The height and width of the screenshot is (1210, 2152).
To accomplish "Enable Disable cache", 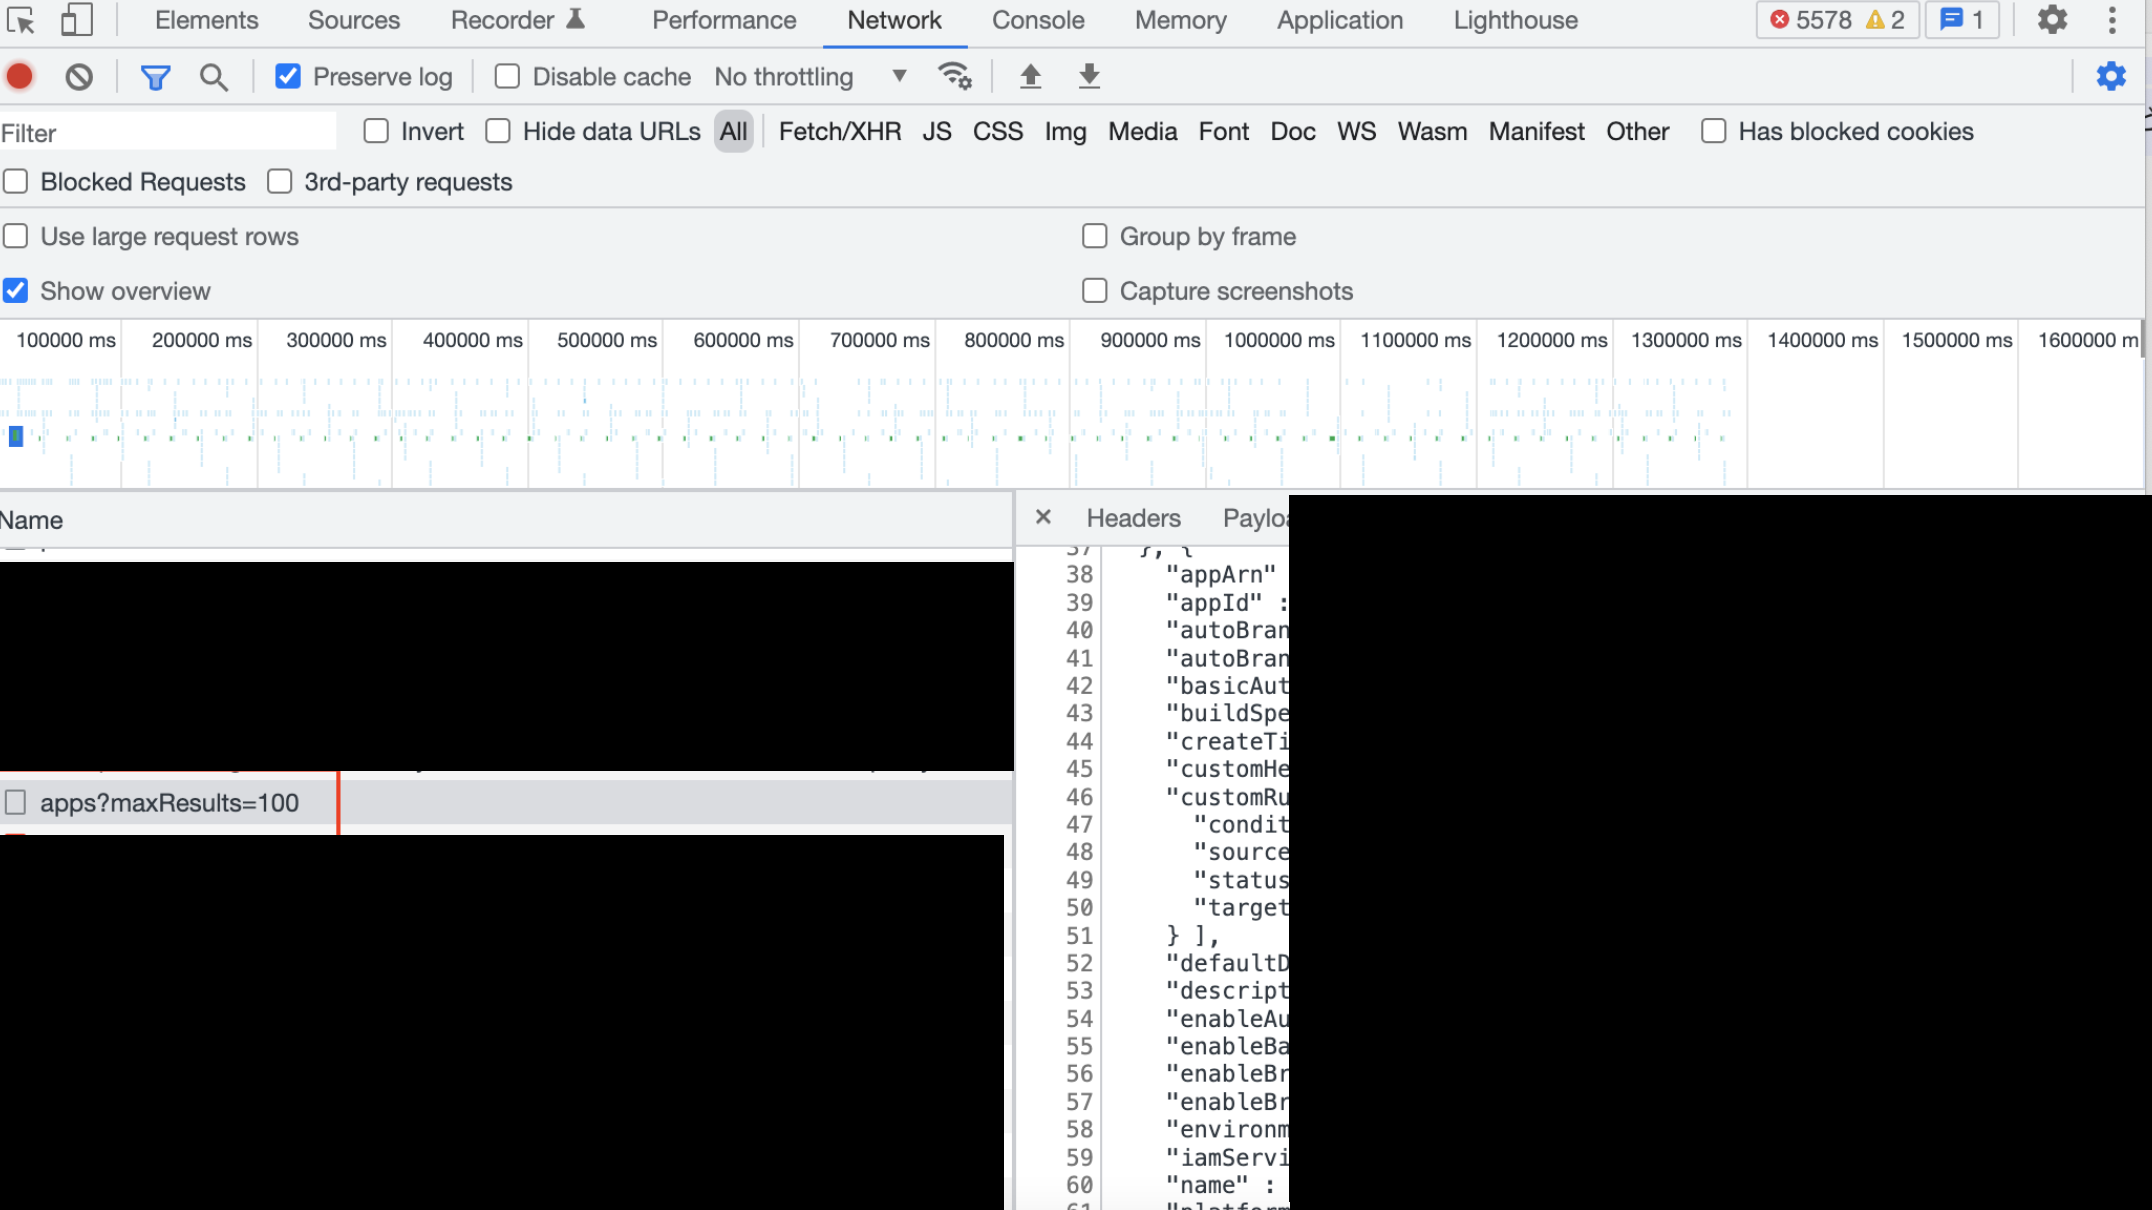I will tap(507, 76).
